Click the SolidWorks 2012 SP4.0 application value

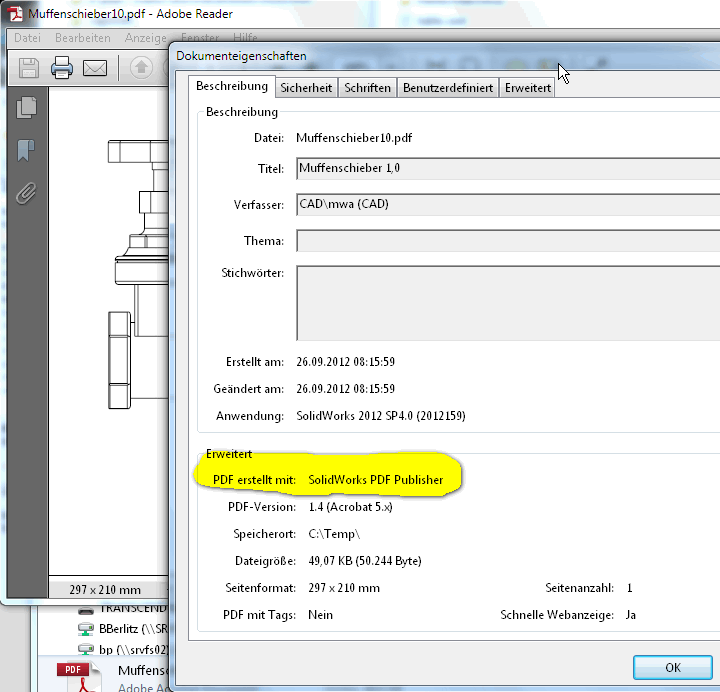(381, 416)
